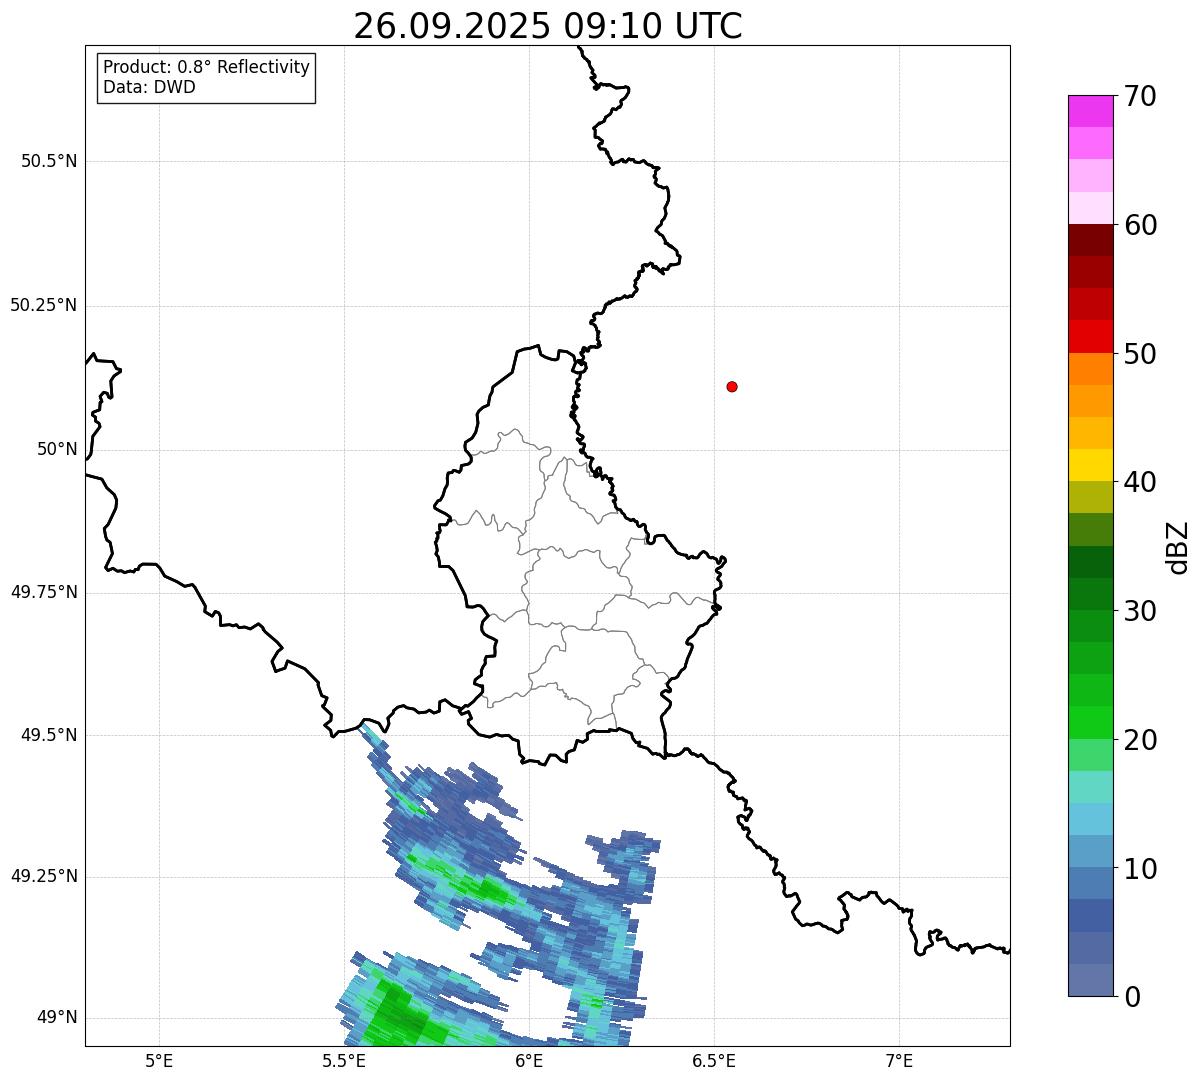
Task: Pick the dark maroon swatch just below 60
Action: pyautogui.click(x=1090, y=240)
